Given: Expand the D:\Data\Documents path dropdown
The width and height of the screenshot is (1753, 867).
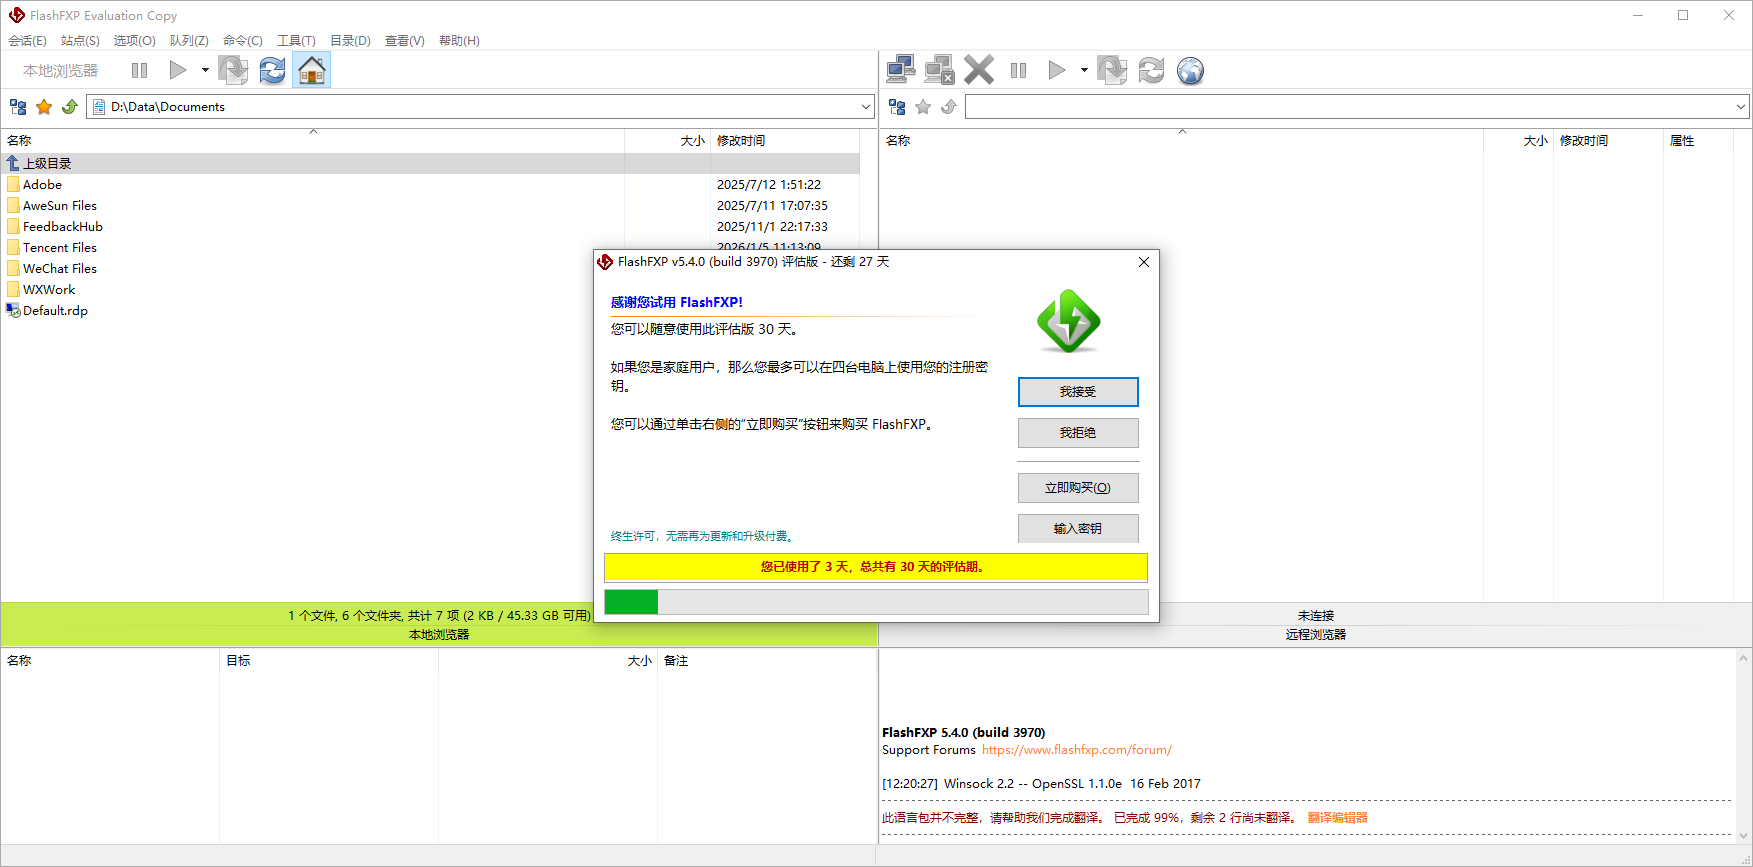Looking at the screenshot, I should pyautogui.click(x=866, y=106).
